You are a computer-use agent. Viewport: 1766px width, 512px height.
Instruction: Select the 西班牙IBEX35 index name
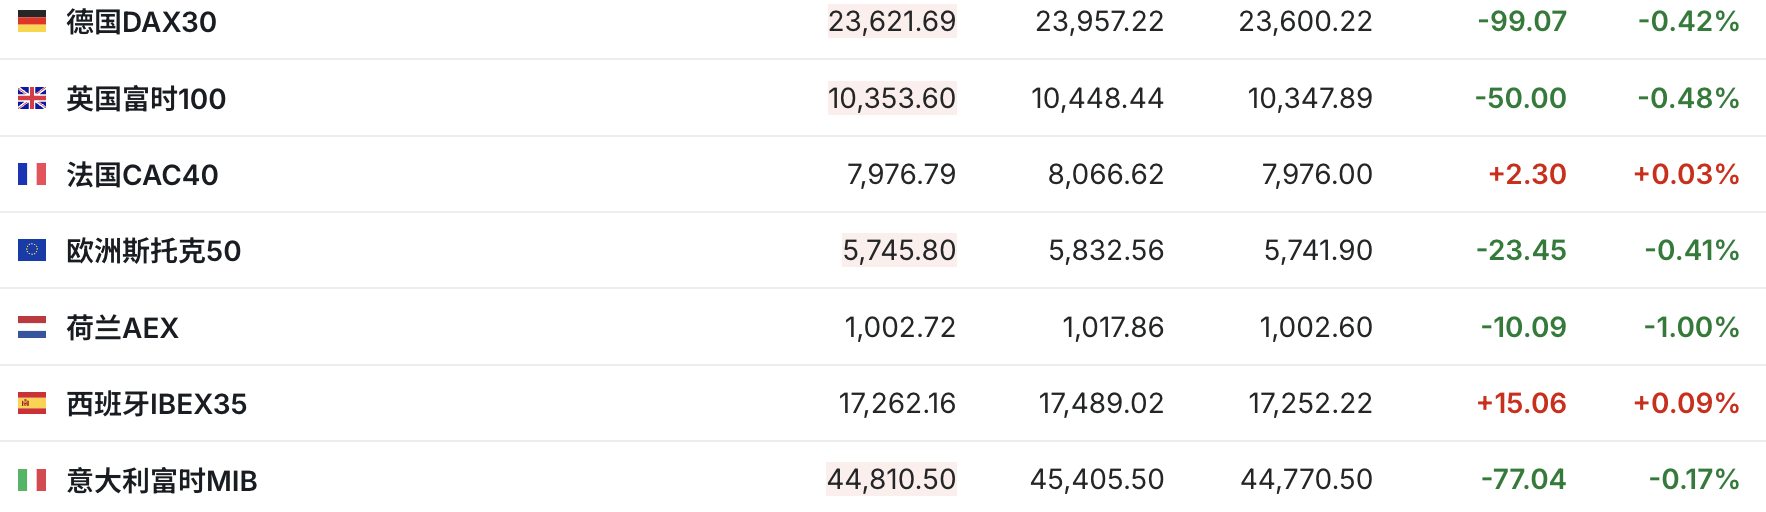click(x=156, y=404)
